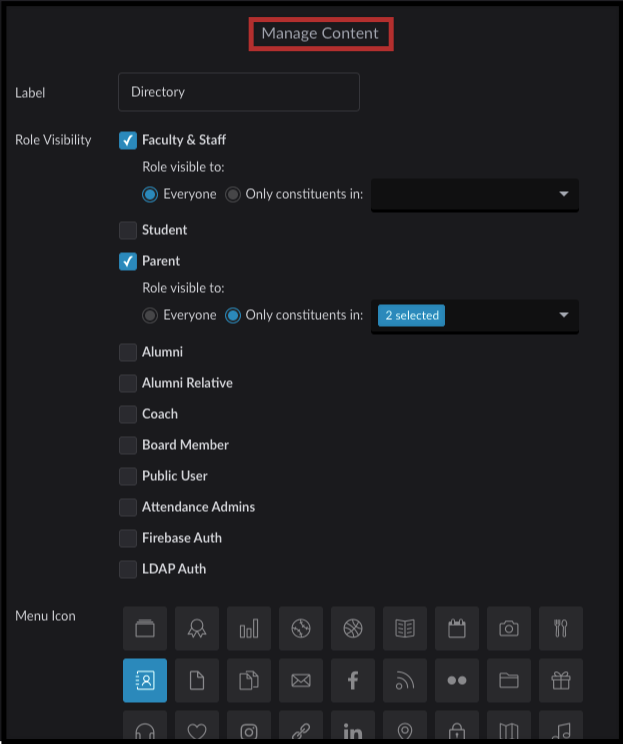Select the albums stack menu icon
The image size is (623, 744).
(145, 628)
